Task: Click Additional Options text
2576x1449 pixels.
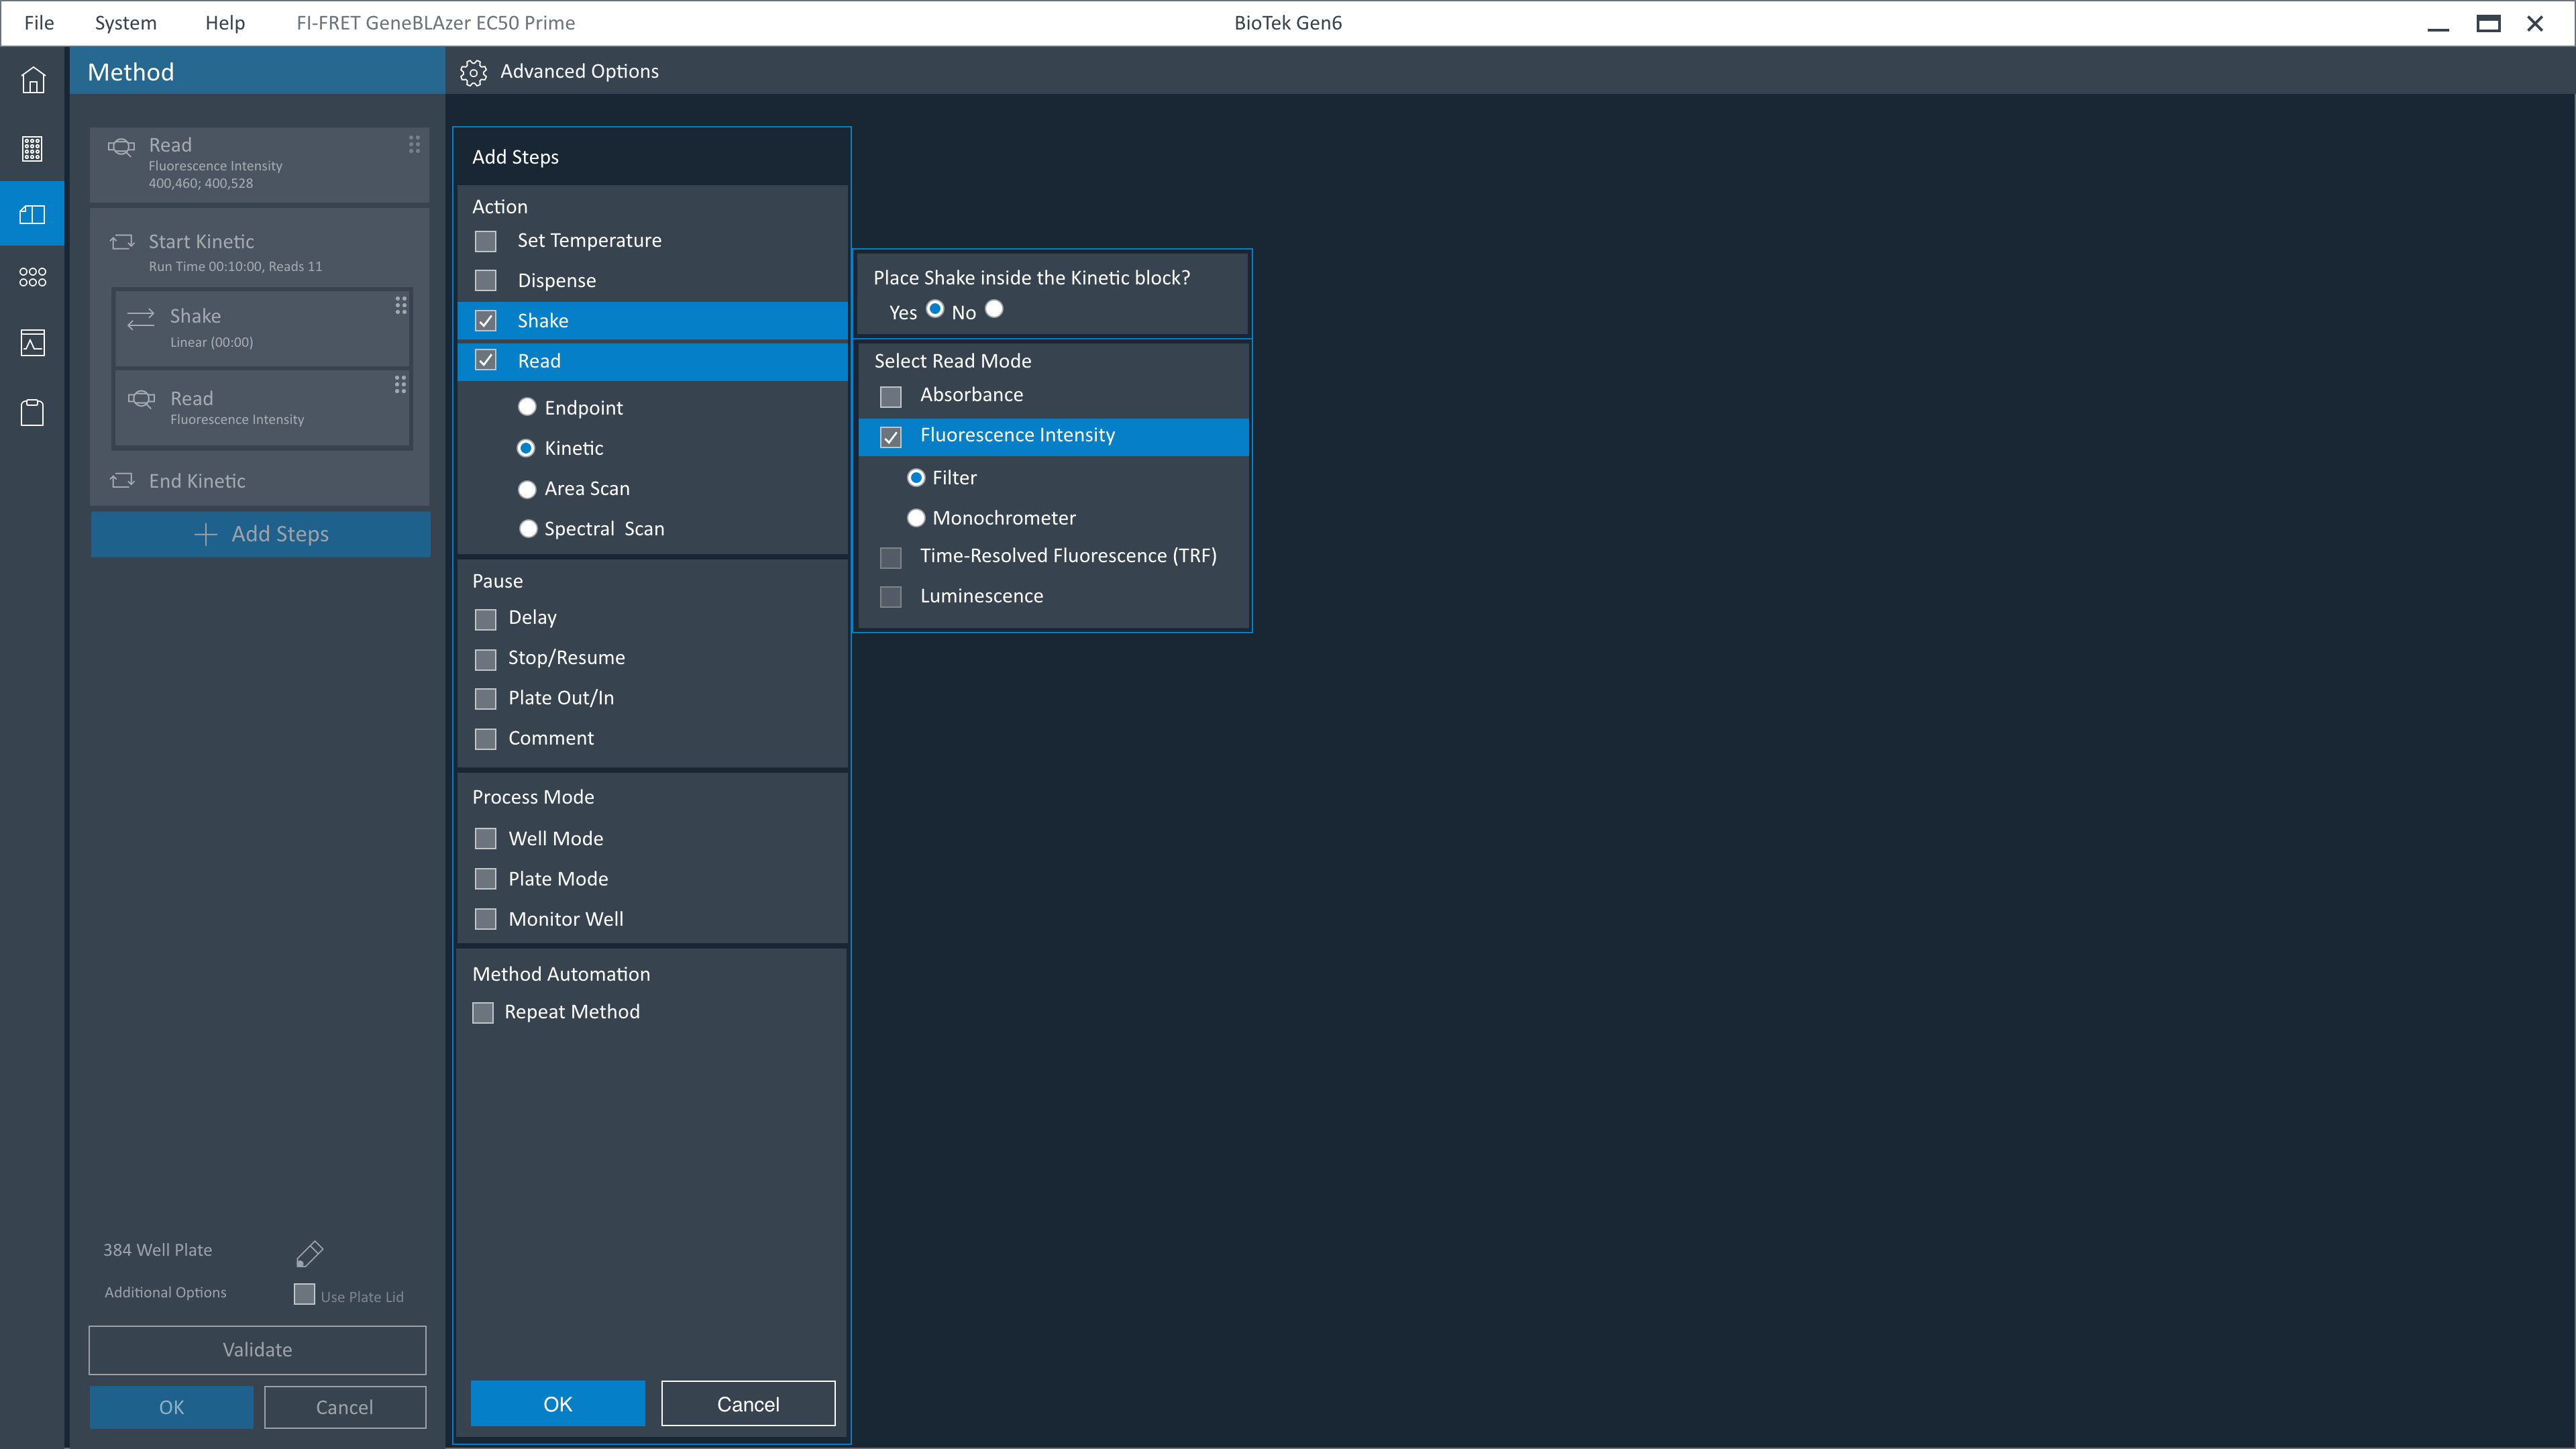Action: (x=166, y=1292)
